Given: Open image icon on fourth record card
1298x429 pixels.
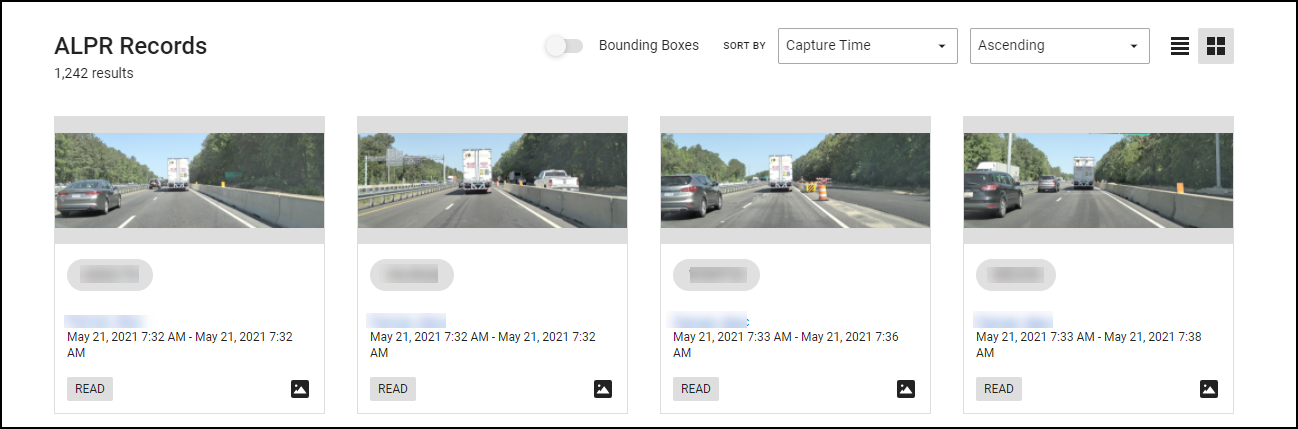Looking at the screenshot, I should pos(1209,389).
